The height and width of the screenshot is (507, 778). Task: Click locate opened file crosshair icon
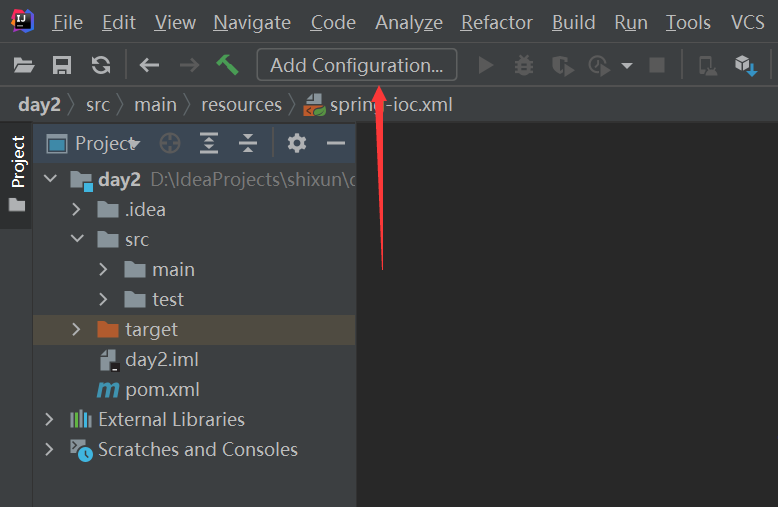[x=170, y=143]
